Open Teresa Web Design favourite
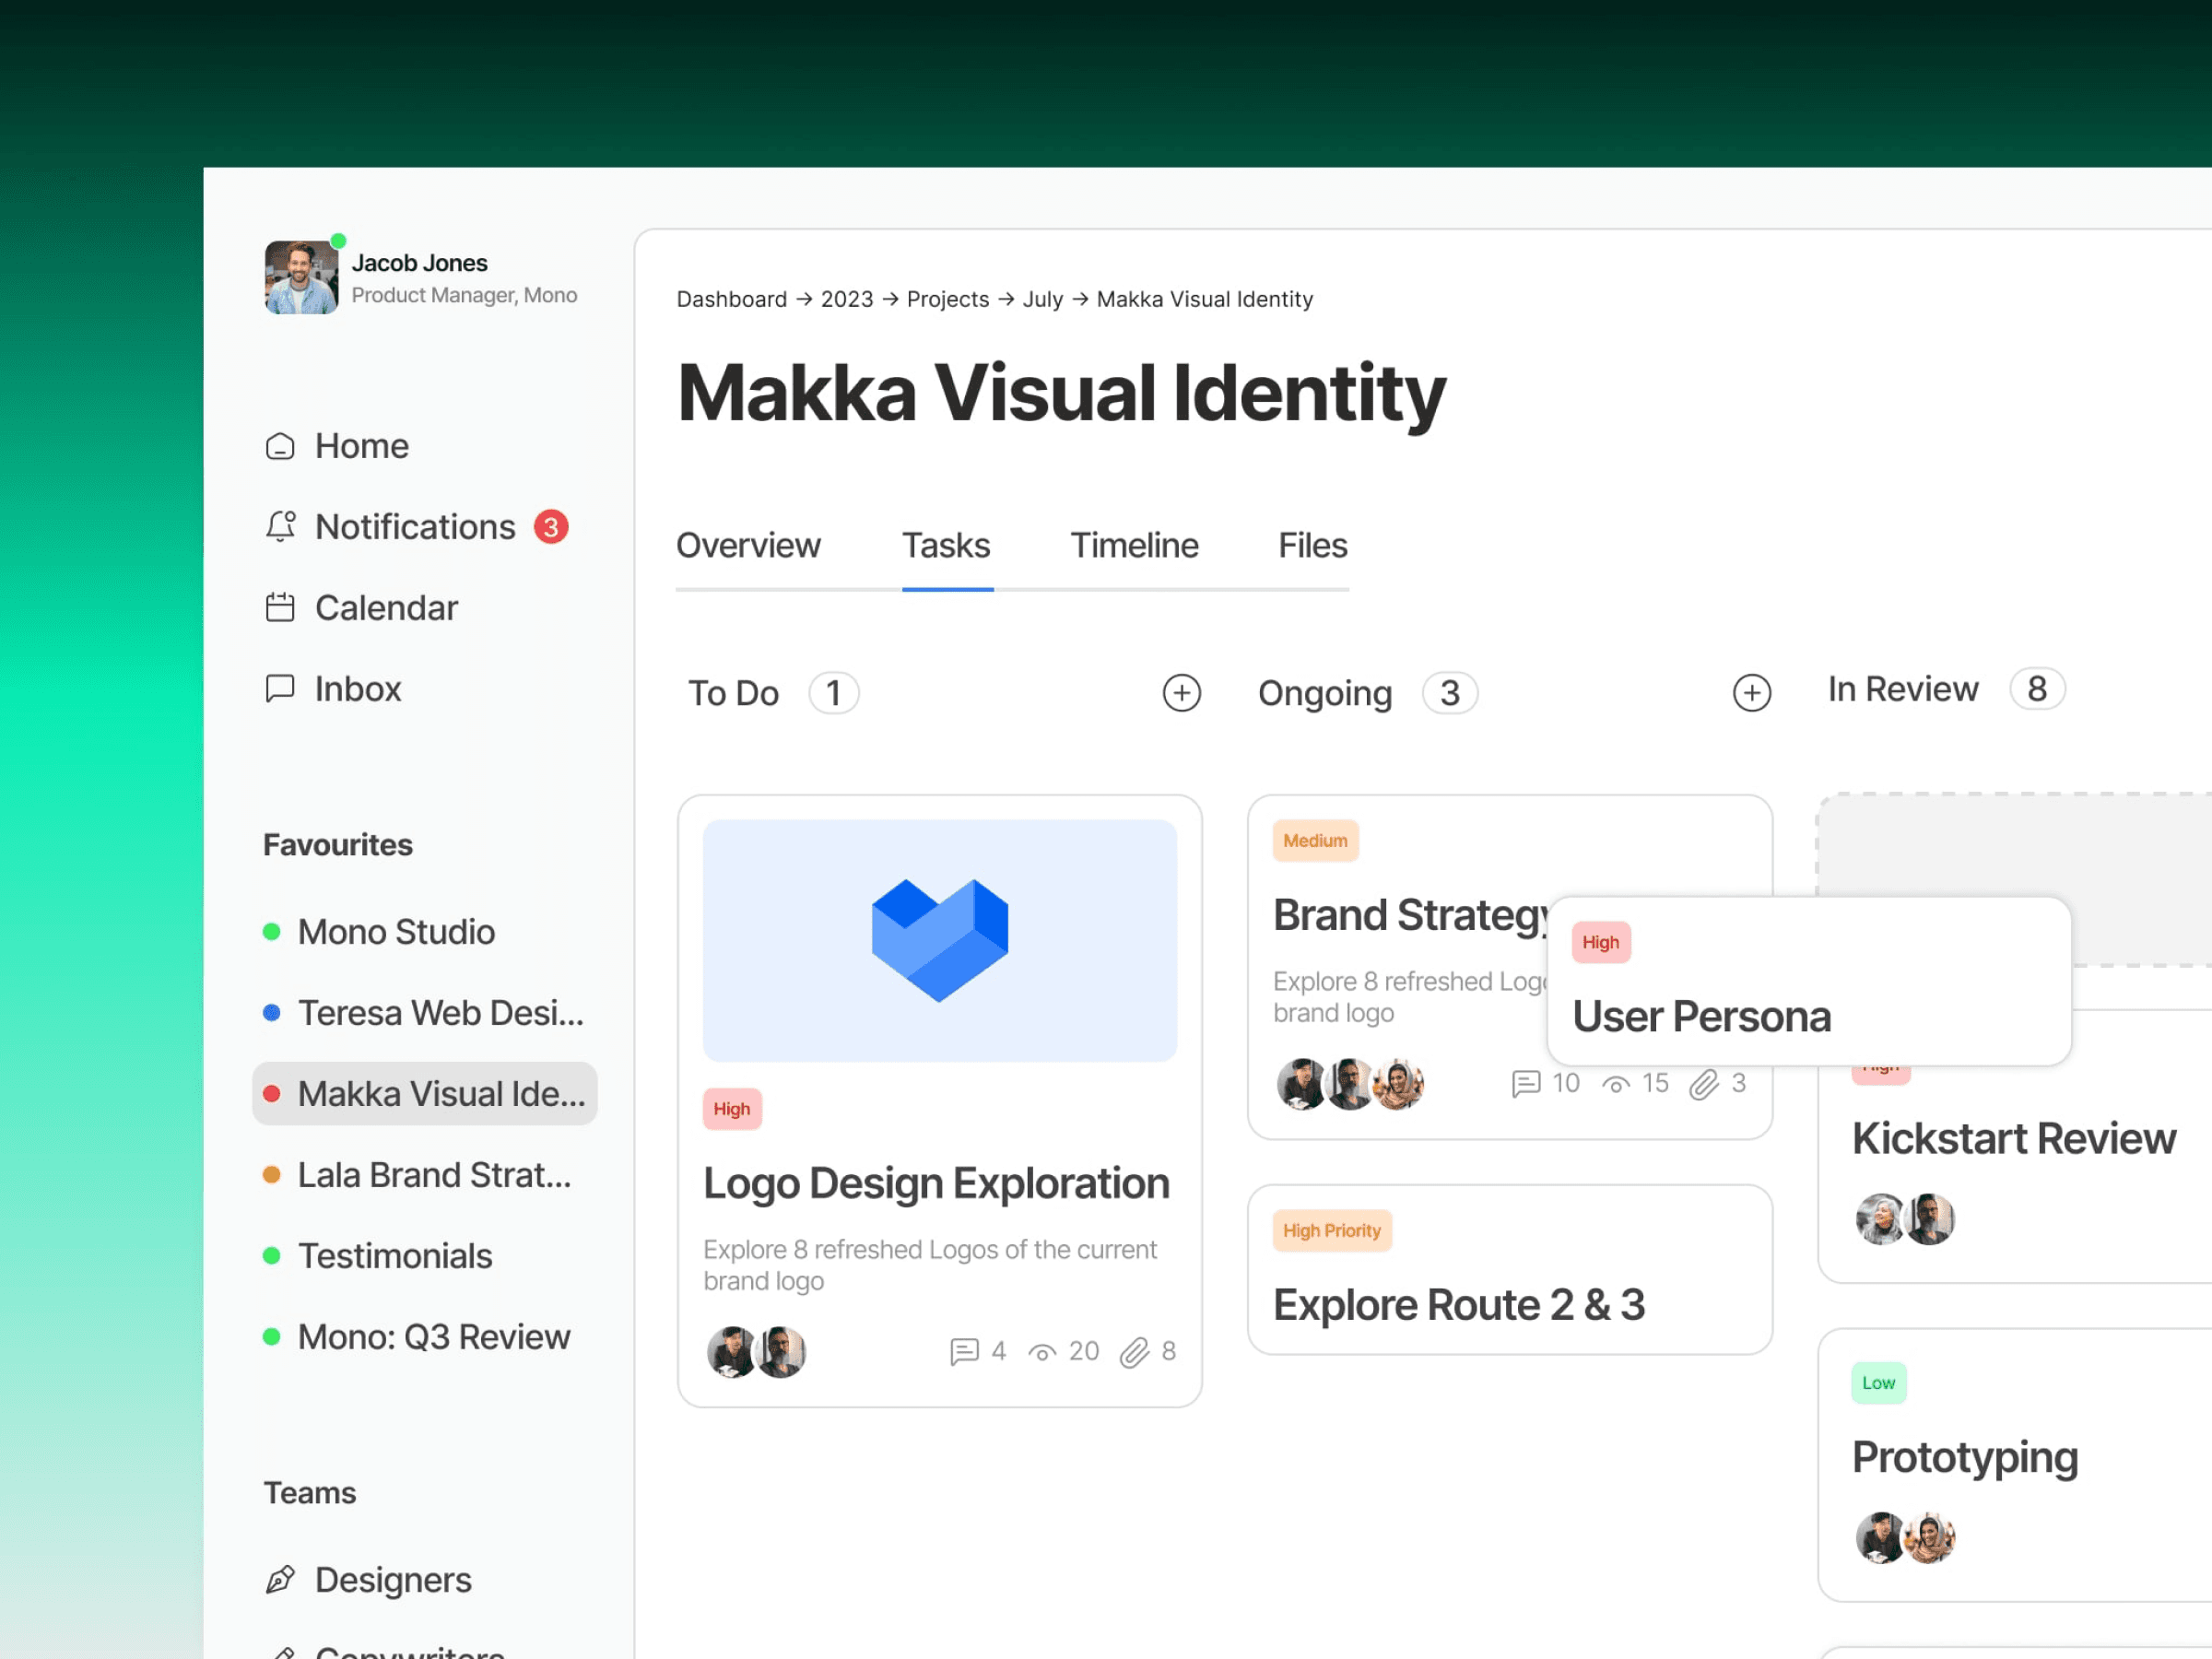The height and width of the screenshot is (1659, 2212). point(440,1013)
